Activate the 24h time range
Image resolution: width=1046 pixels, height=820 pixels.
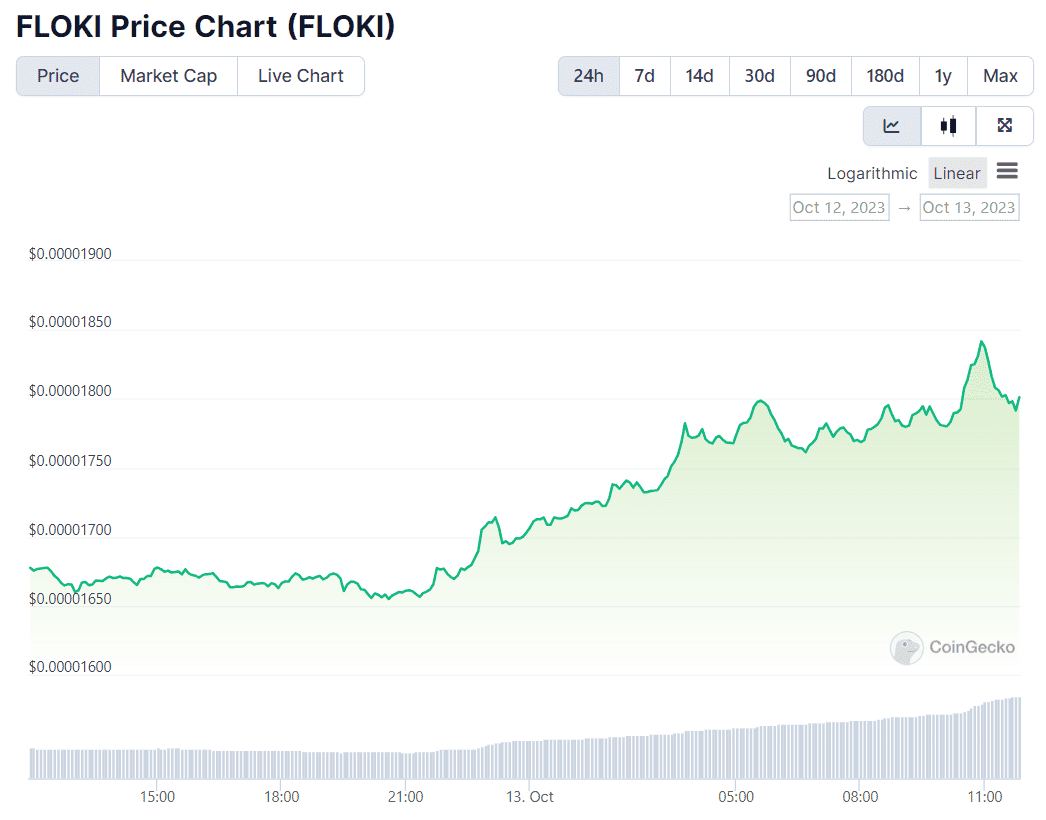[x=588, y=76]
